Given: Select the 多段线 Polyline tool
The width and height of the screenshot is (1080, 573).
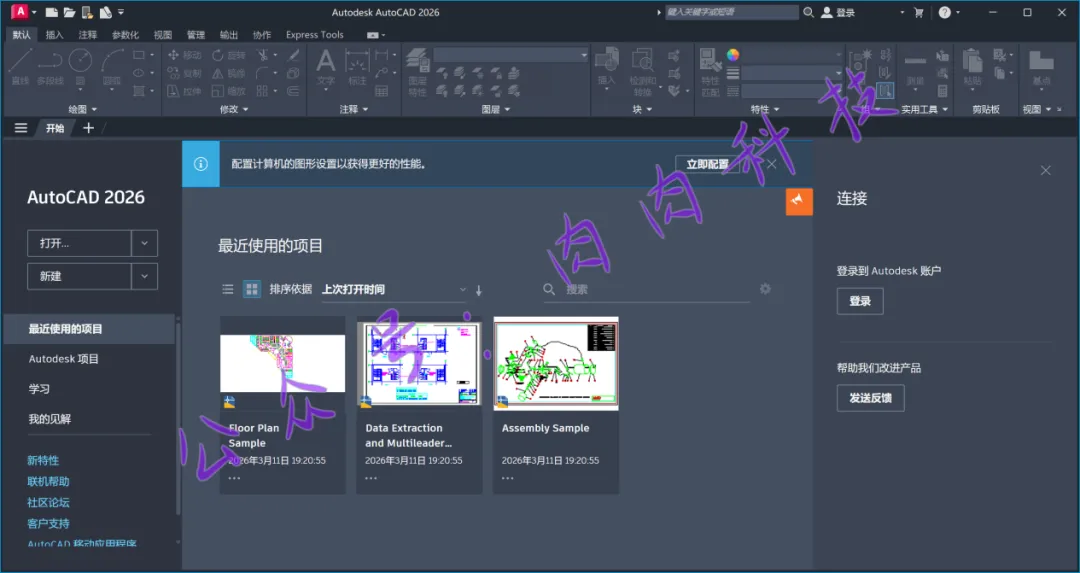Looking at the screenshot, I should pyautogui.click(x=50, y=67).
